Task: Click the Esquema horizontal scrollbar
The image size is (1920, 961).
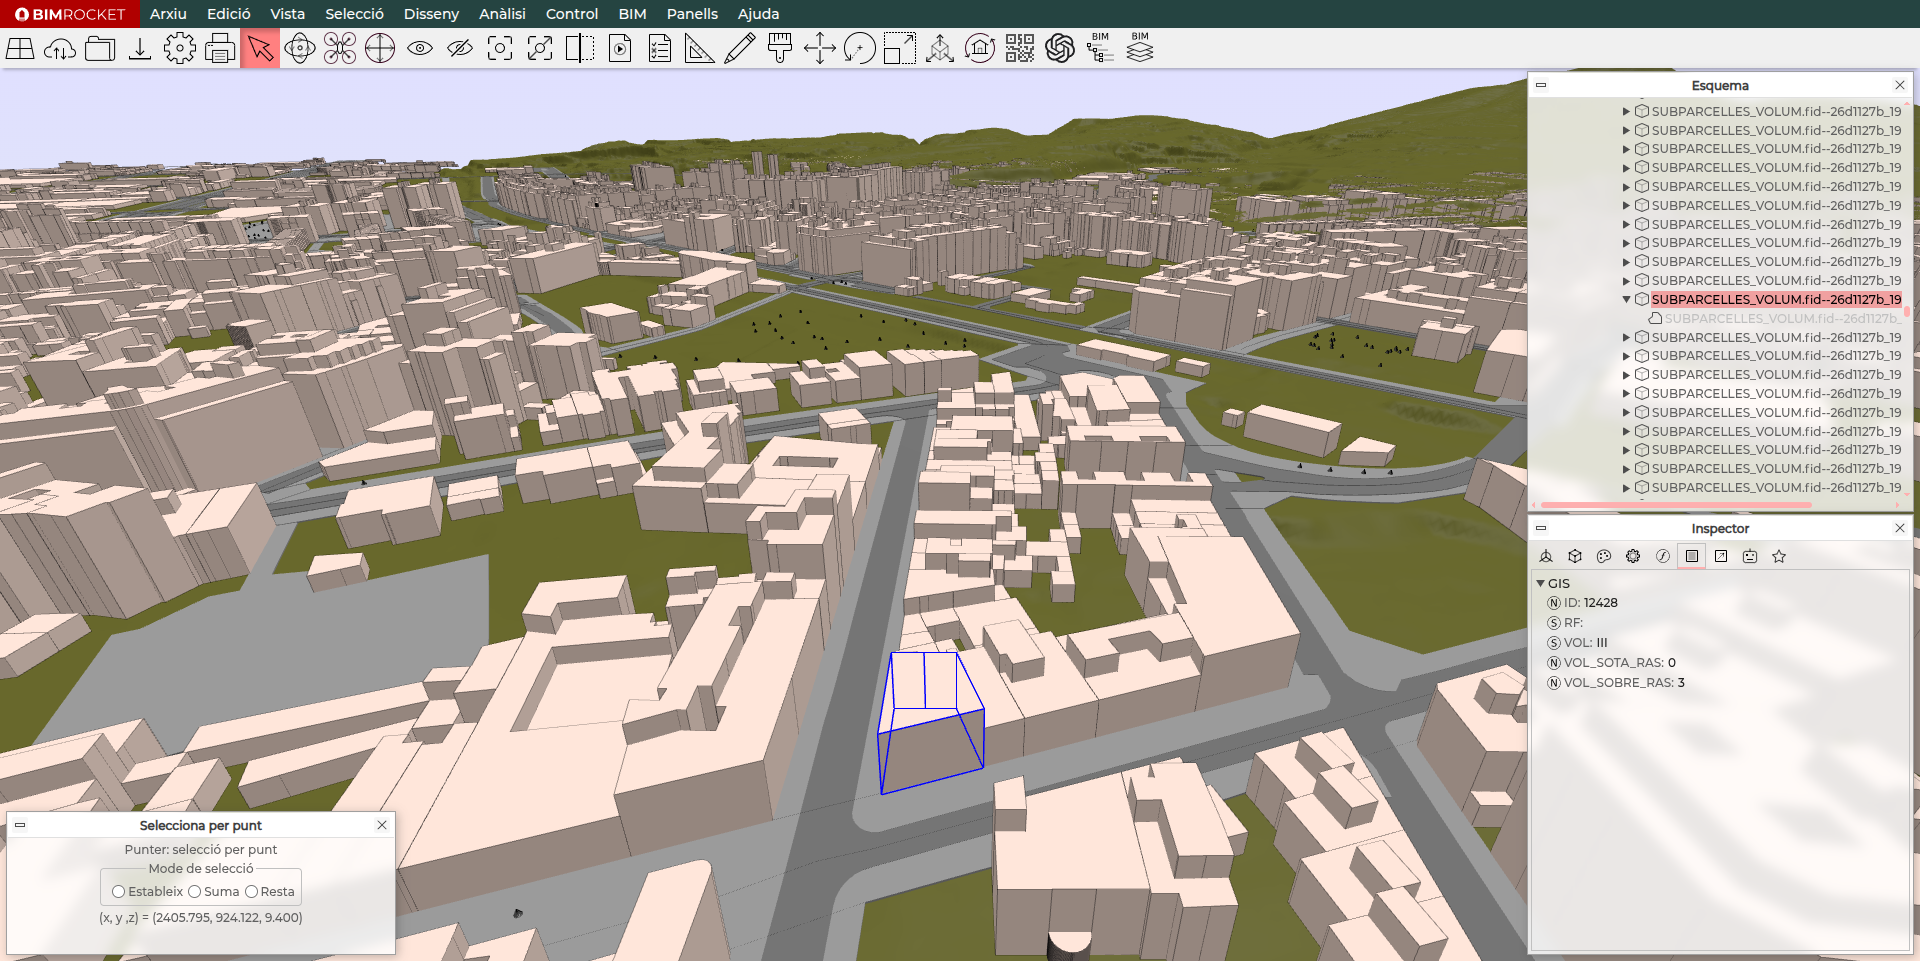Action: pos(1675,505)
